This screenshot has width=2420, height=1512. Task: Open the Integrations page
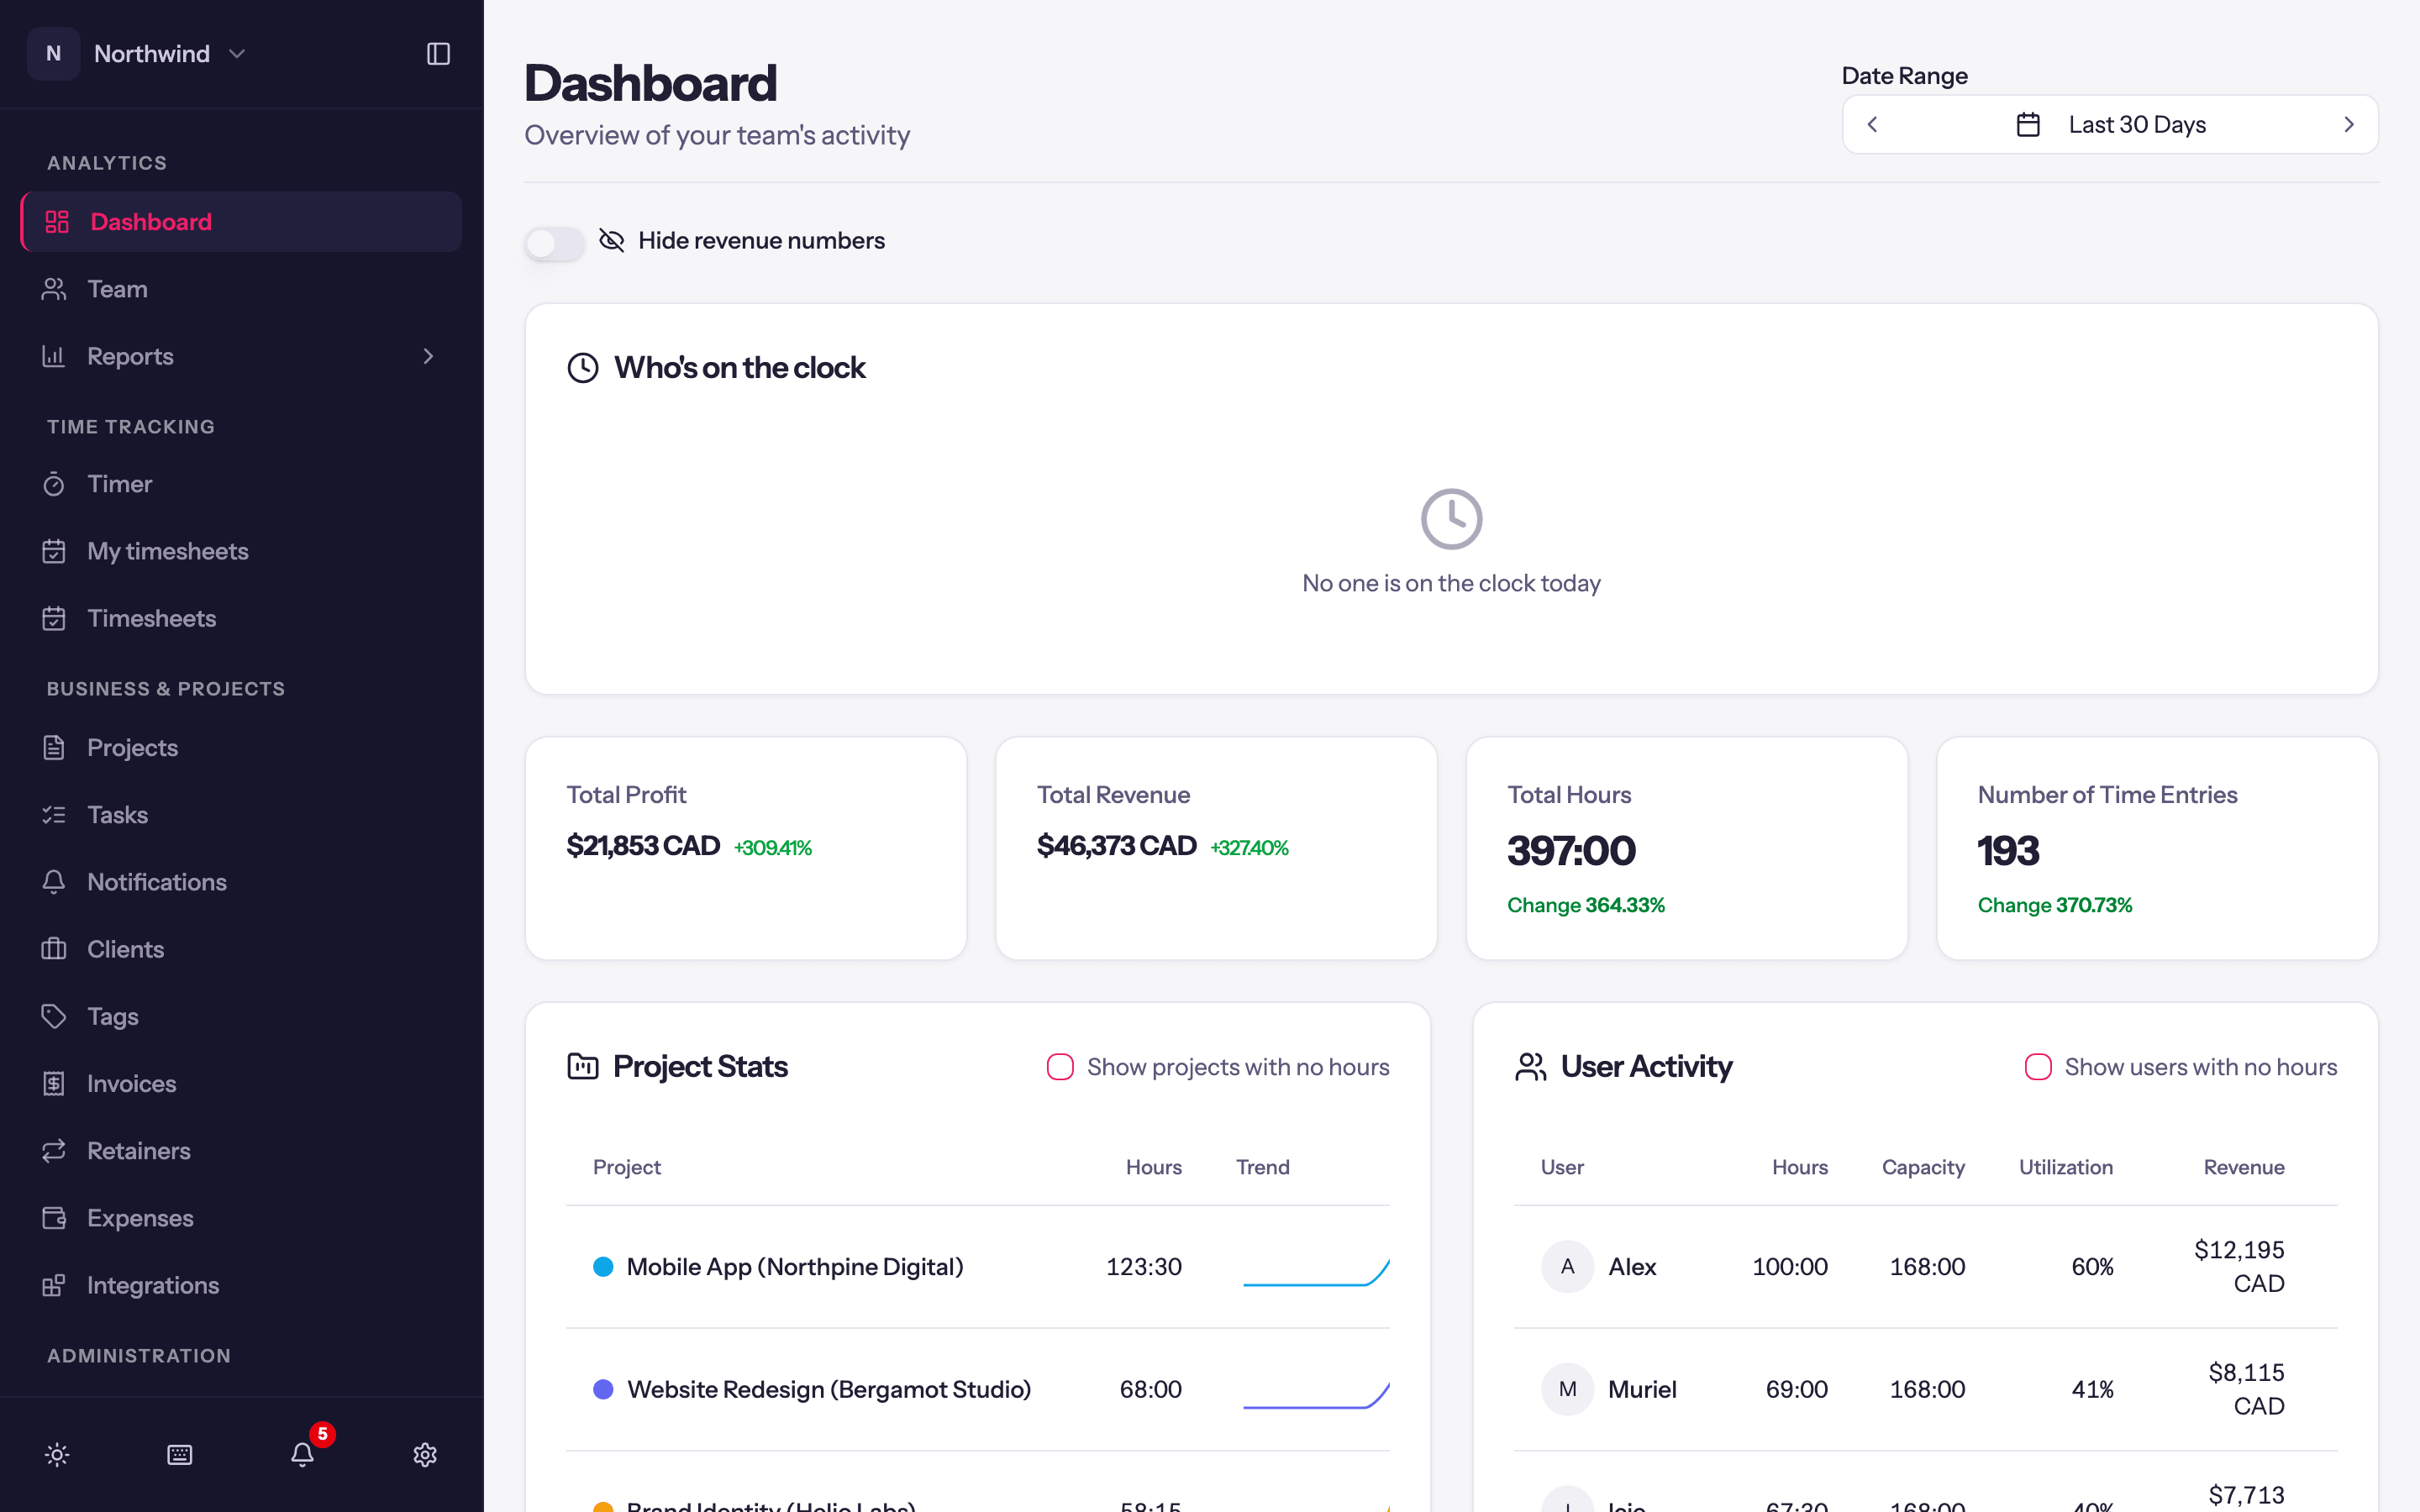pyautogui.click(x=241, y=1285)
